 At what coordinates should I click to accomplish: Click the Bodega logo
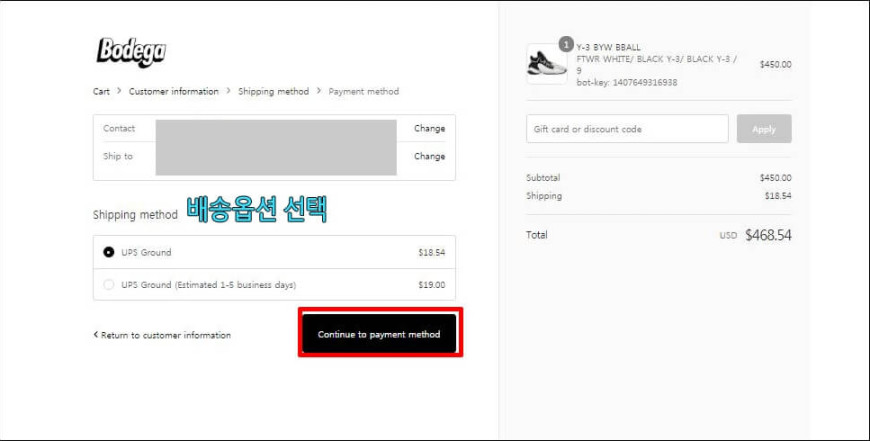(131, 52)
